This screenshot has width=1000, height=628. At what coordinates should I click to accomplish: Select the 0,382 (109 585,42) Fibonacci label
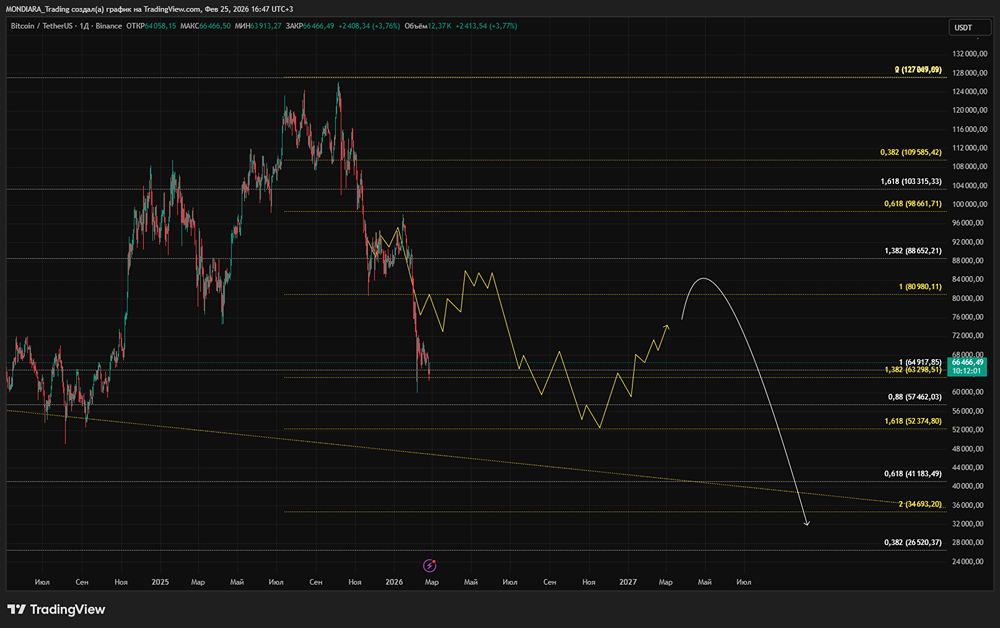click(x=910, y=153)
